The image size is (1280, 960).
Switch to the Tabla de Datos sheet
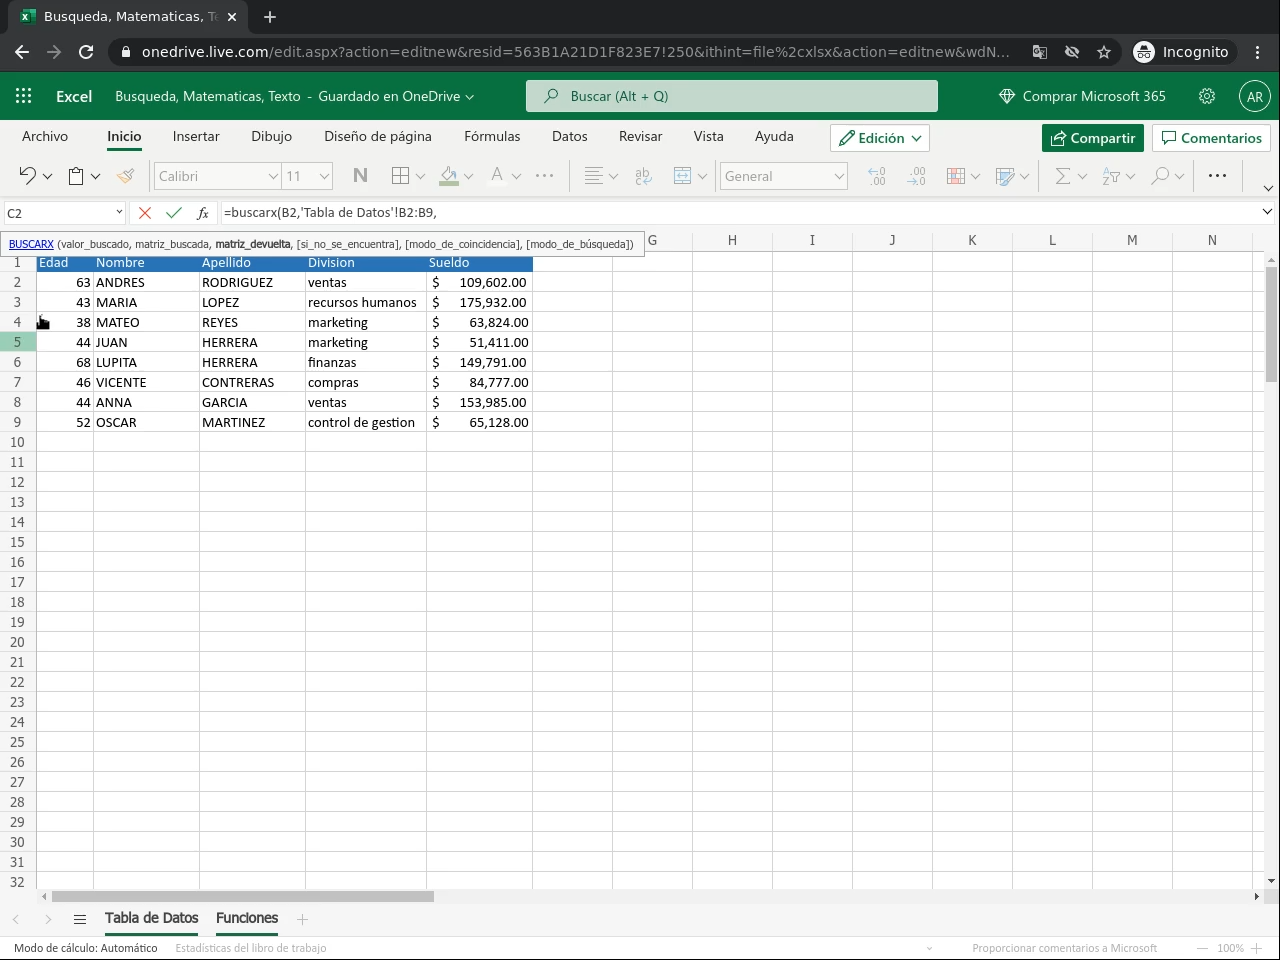152,918
